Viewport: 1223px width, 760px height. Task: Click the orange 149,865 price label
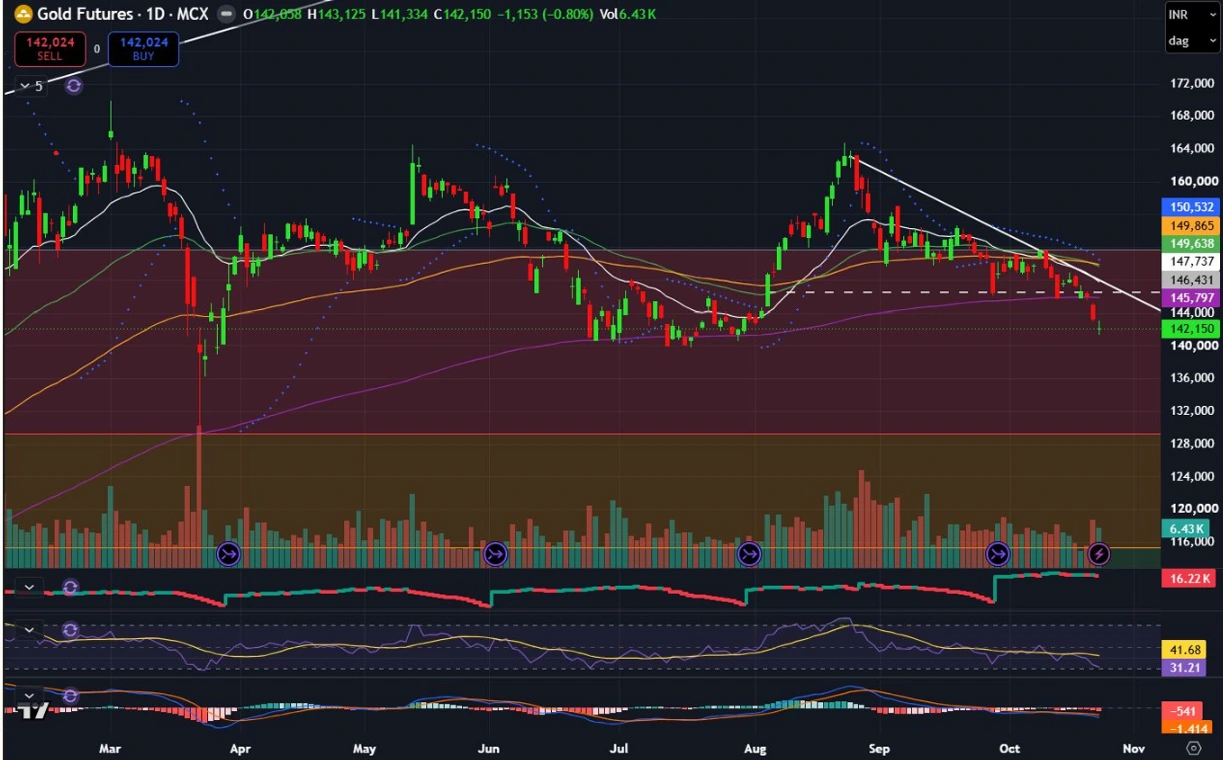pos(1189,225)
